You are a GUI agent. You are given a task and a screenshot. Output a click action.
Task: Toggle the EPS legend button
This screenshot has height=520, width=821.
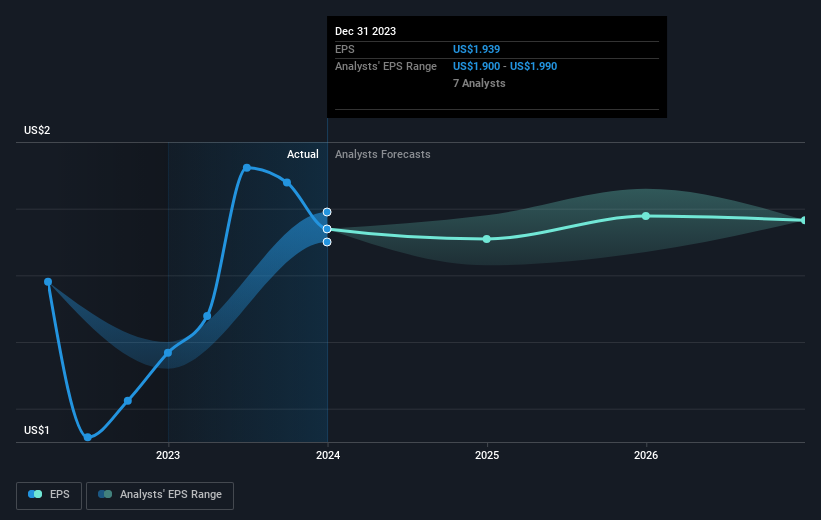tap(49, 495)
